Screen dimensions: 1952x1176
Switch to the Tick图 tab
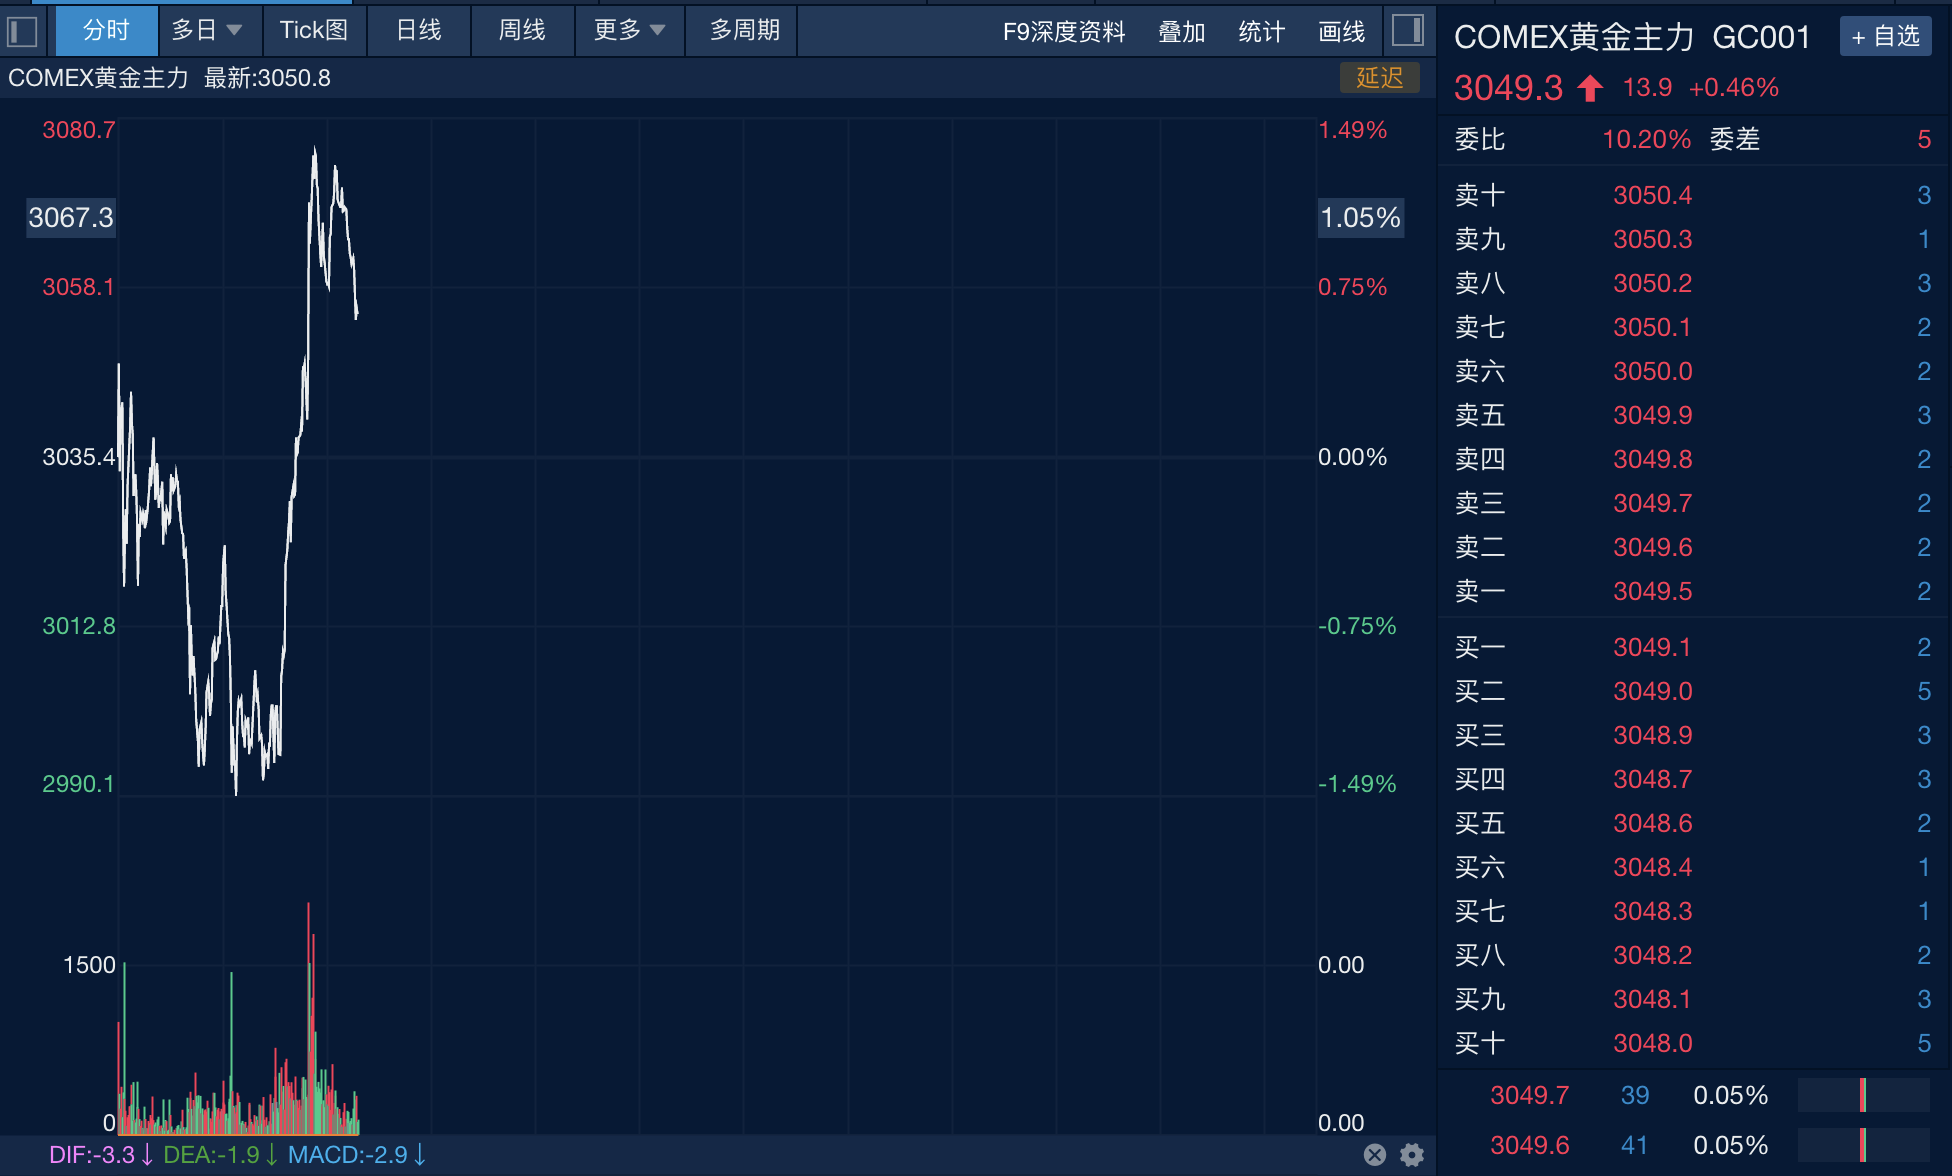coord(314,30)
